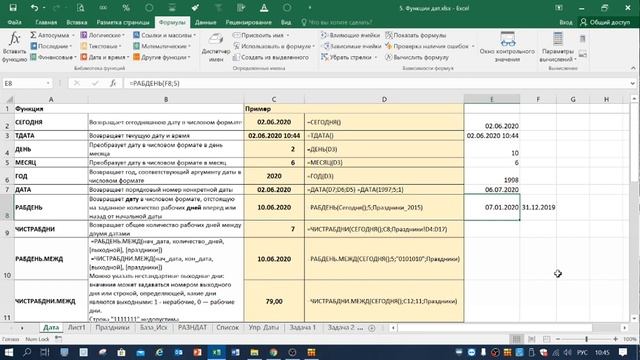This screenshot has height=360, width=640.
Task: Click the print preview icon in quick access toolbar
Action: [x=80, y=8]
